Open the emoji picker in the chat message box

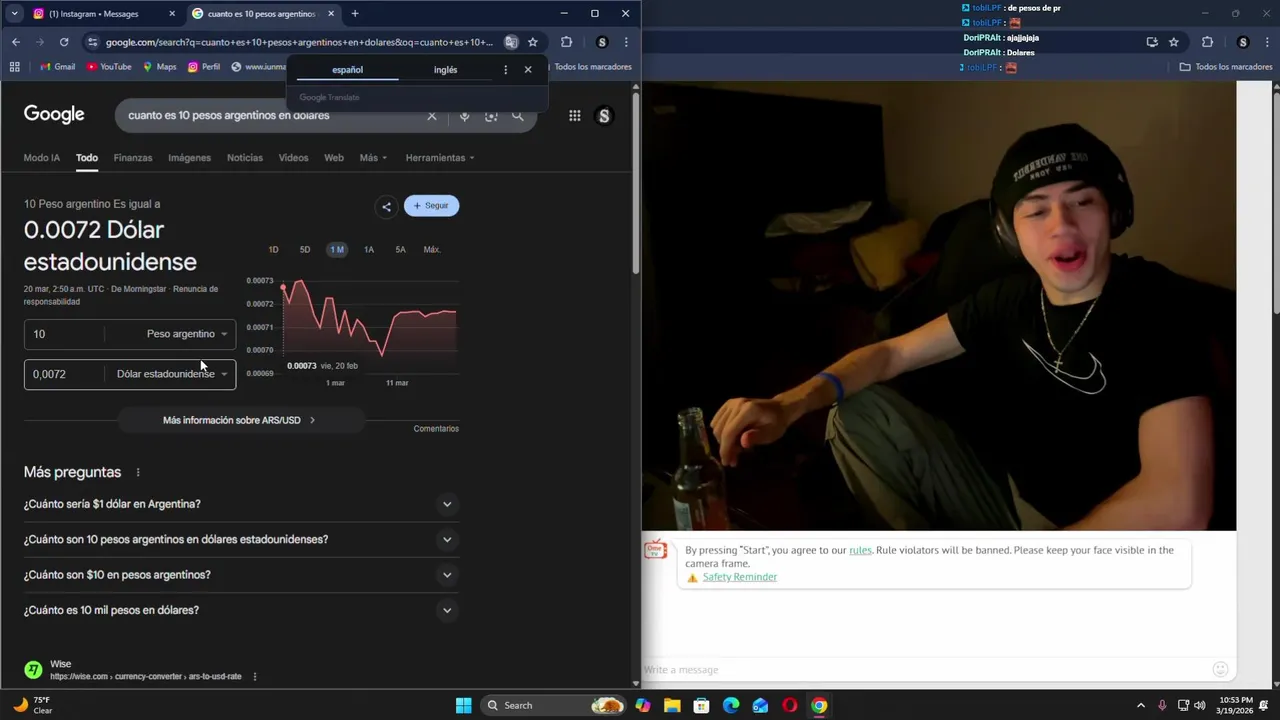1220,669
